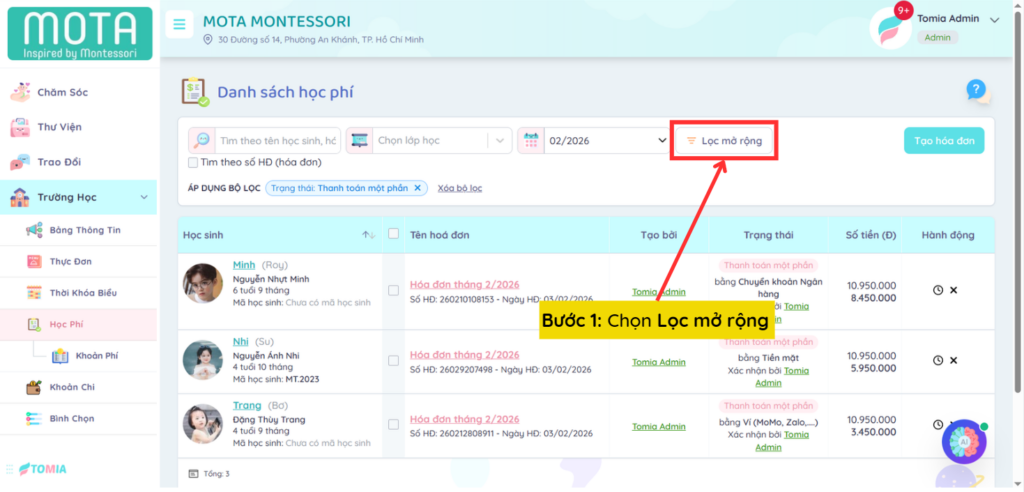The width and height of the screenshot is (1024, 492).
Task: Open Thực Đơn in the sidebar
Action: [x=70, y=262]
